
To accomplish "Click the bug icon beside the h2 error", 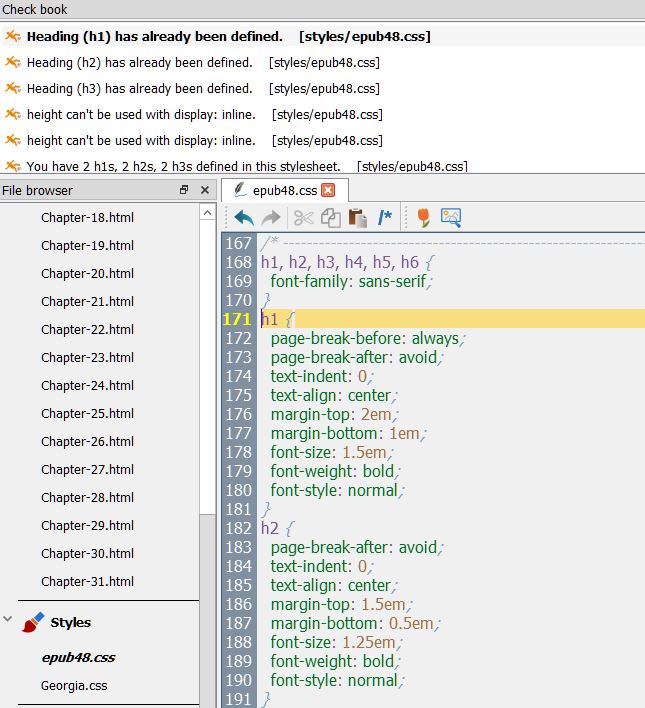I will pos(13,62).
